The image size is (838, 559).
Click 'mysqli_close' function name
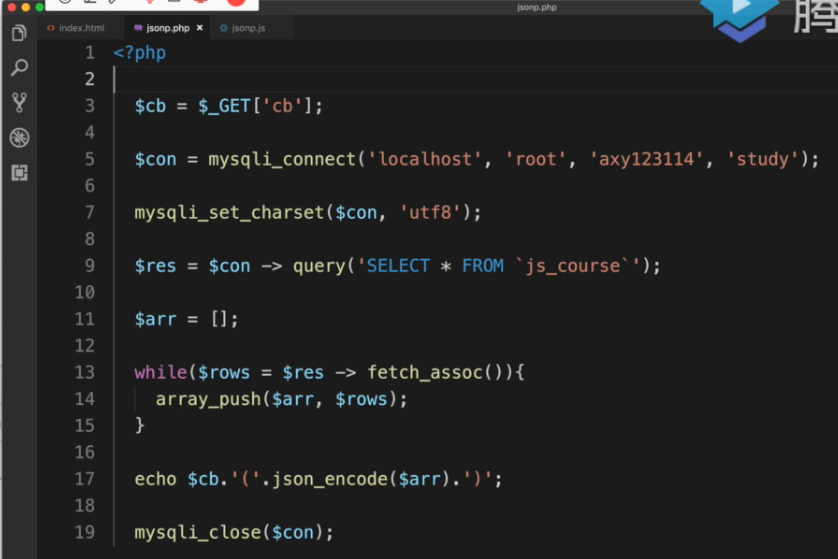(x=197, y=533)
